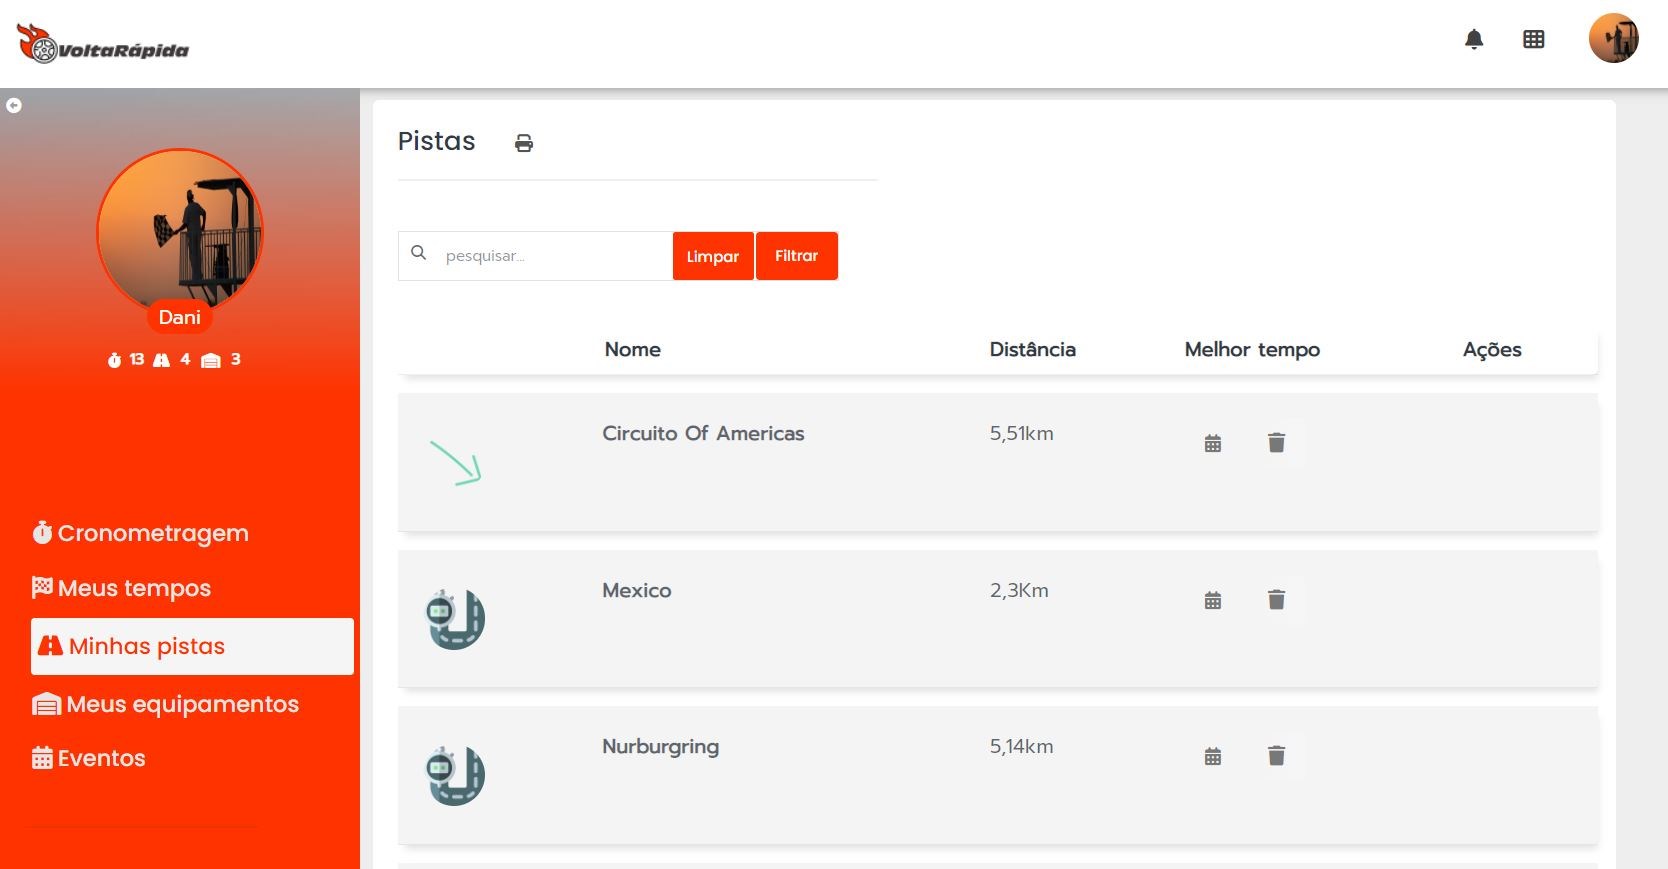The height and width of the screenshot is (869, 1668).
Task: Click the print icon beside Pistas
Action: 524,143
